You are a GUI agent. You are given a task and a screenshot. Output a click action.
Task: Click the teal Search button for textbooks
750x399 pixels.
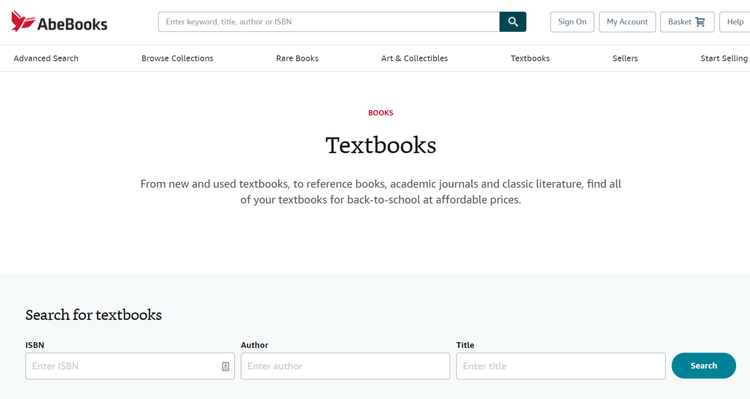pyautogui.click(x=704, y=366)
